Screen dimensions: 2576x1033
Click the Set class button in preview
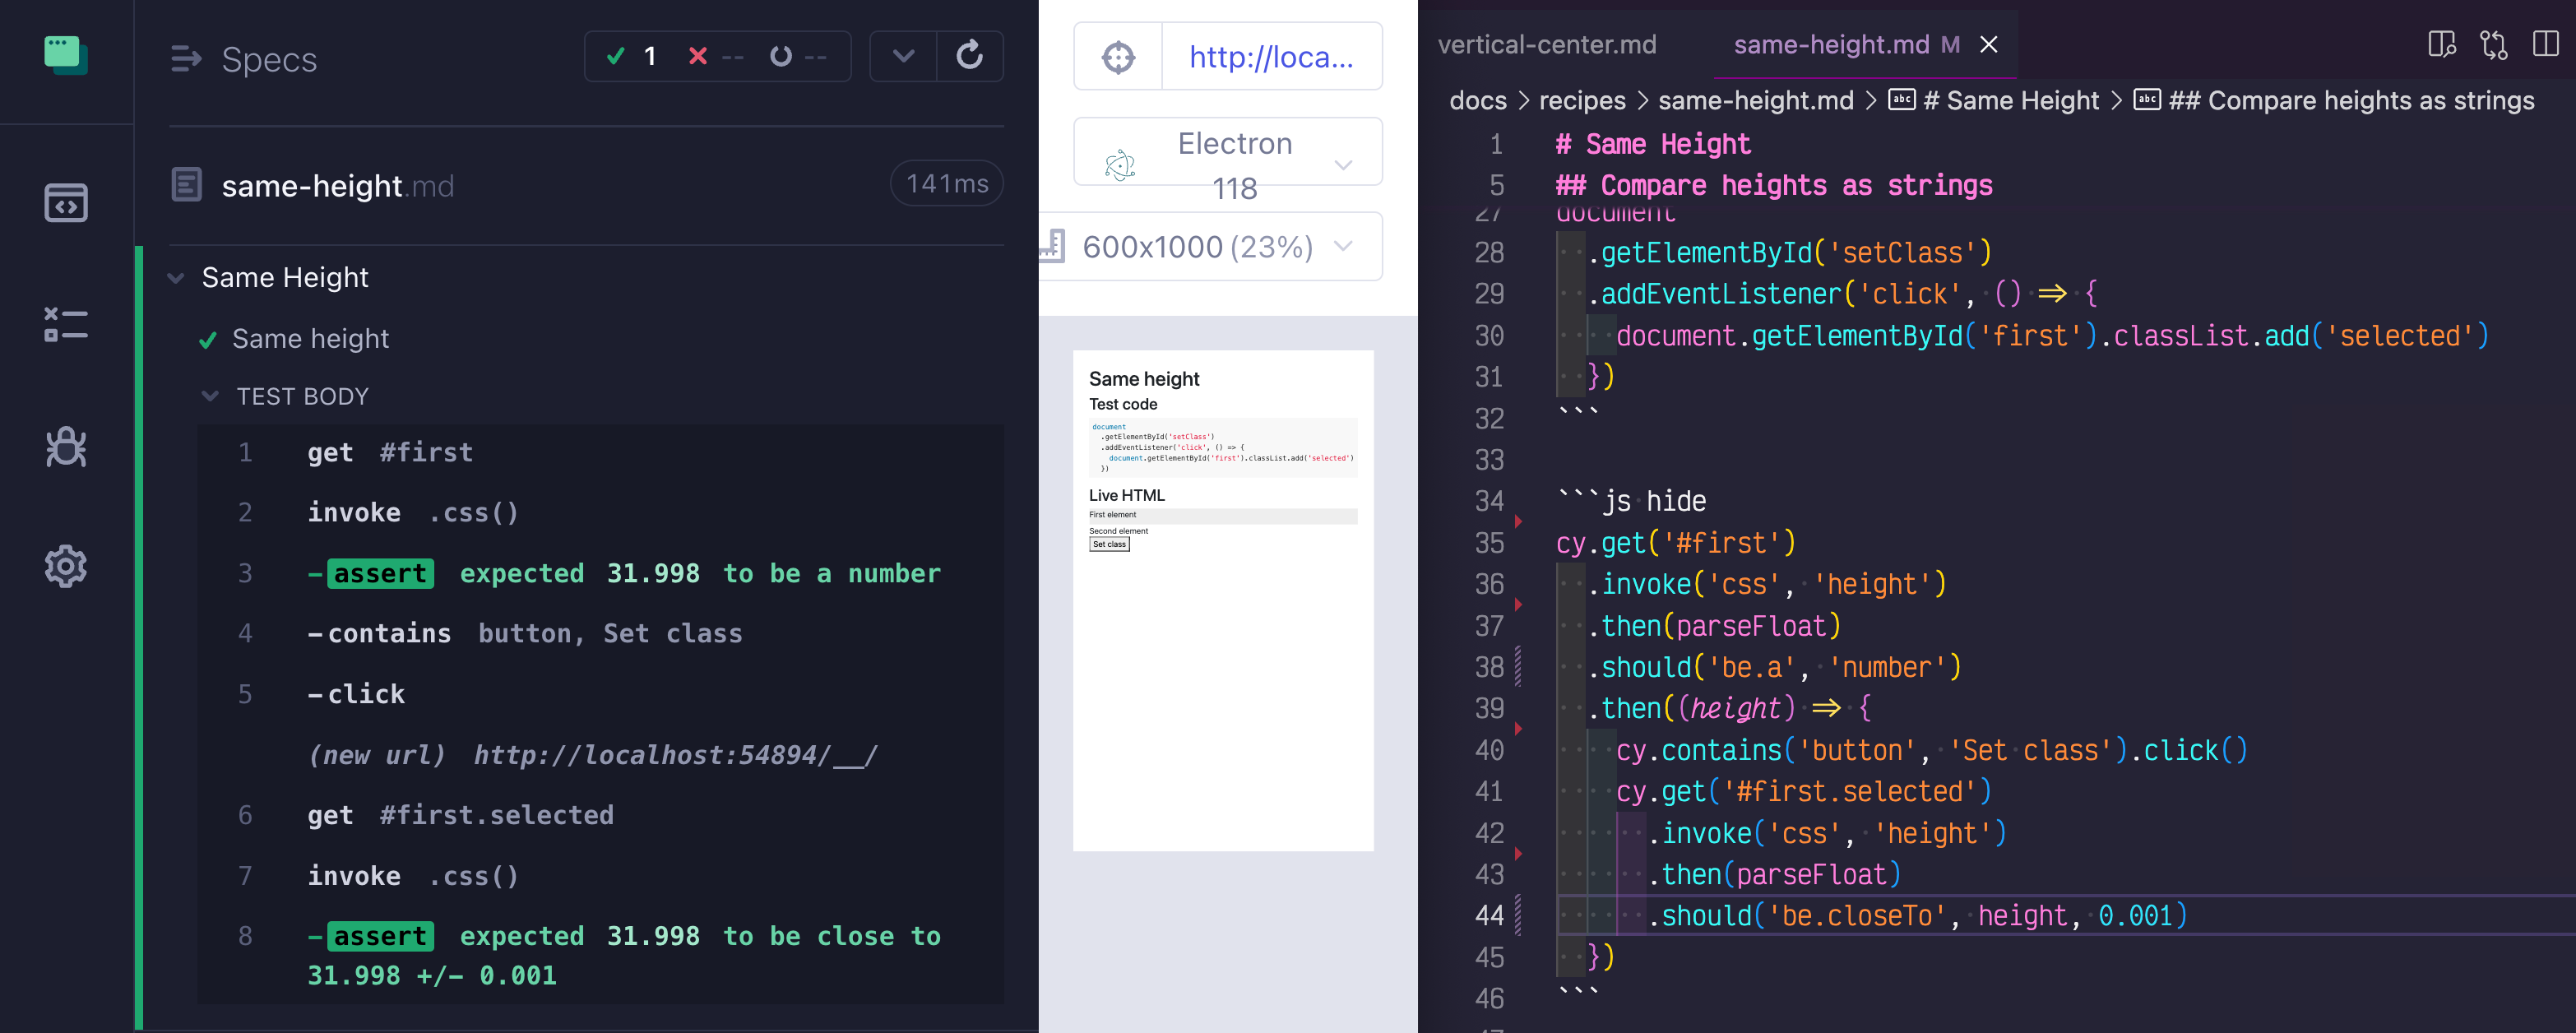(1109, 545)
